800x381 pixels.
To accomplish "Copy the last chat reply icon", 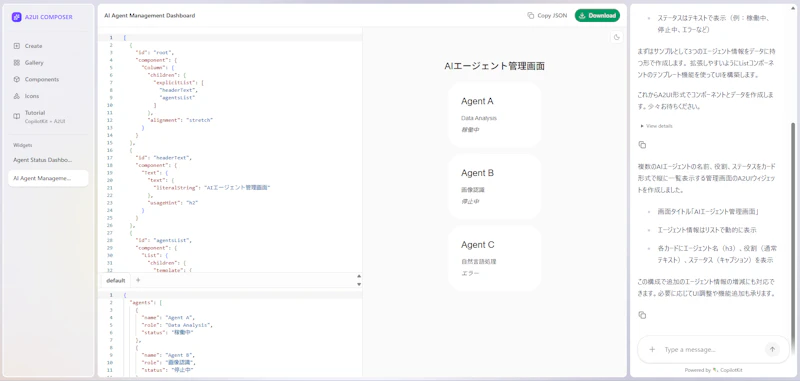I will pyautogui.click(x=642, y=315).
